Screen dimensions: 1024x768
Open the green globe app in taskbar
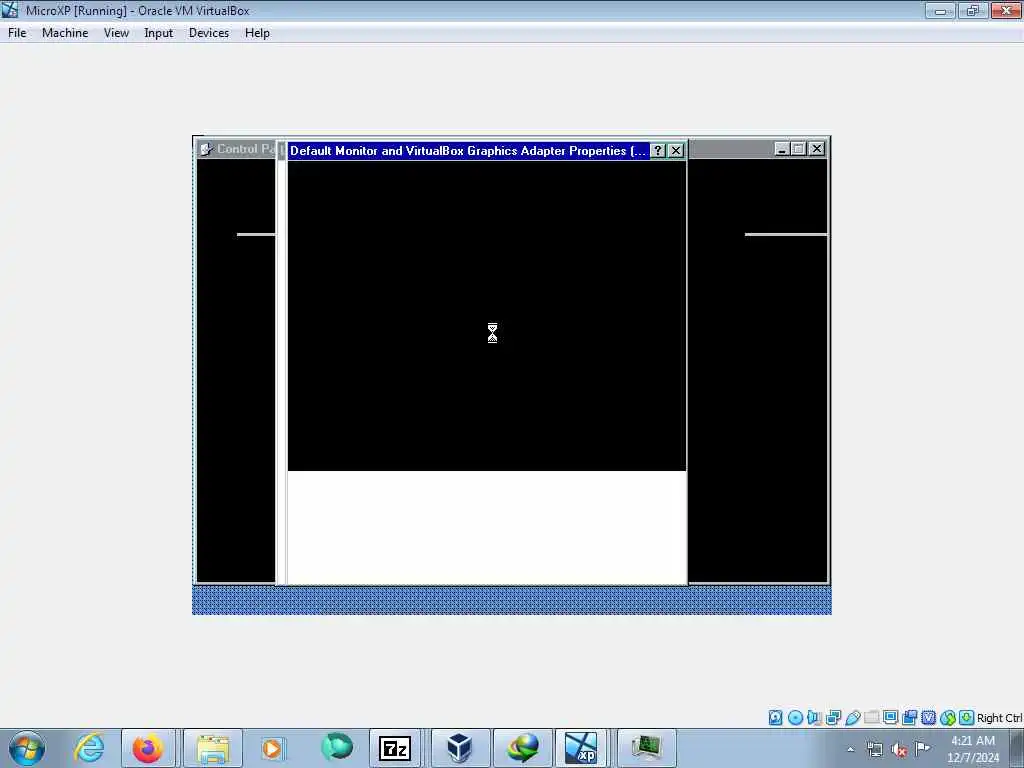tap(336, 748)
